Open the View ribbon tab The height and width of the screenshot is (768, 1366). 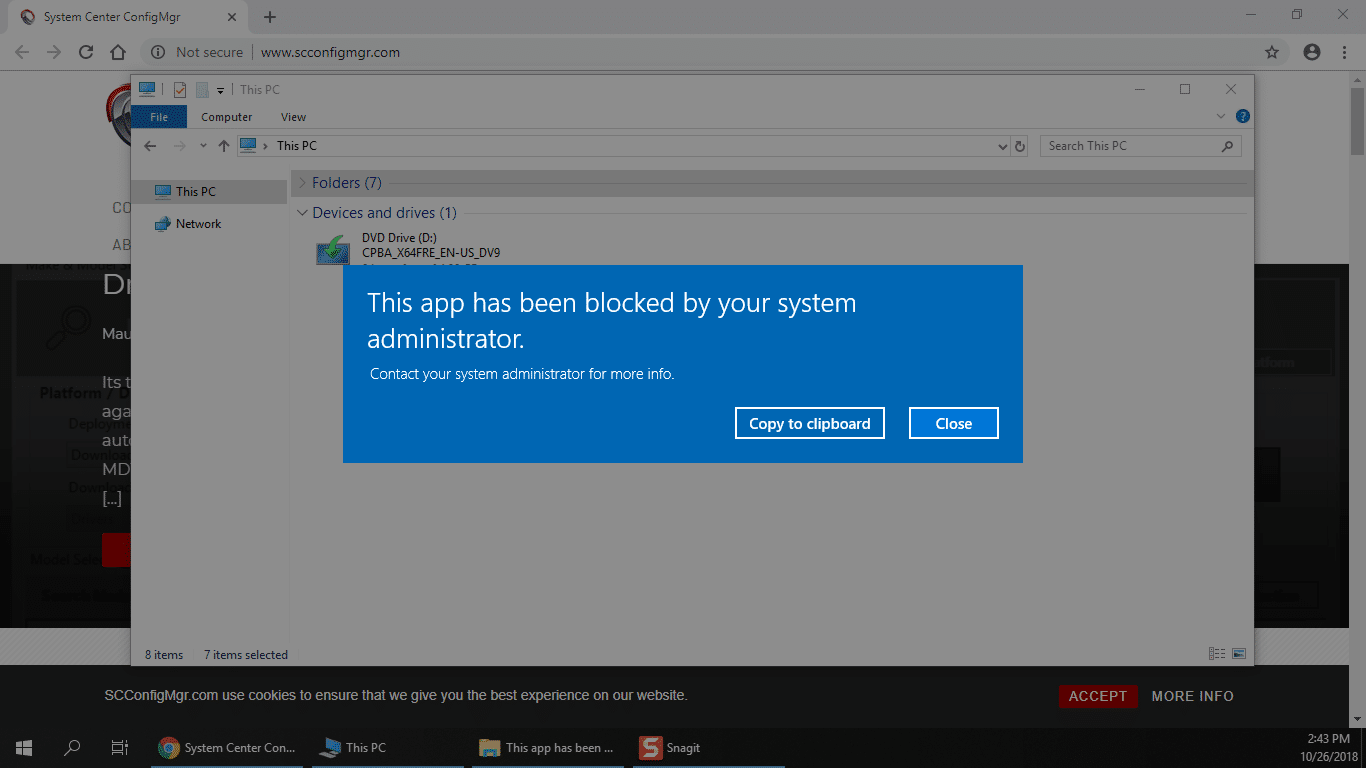[293, 117]
